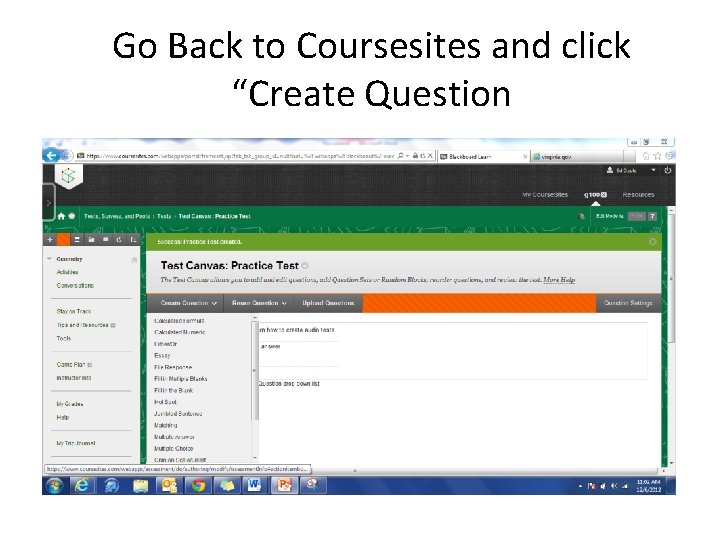Viewport: 720px width, 540px height.
Task: Select Multiple Answer question type
Action: [174, 437]
